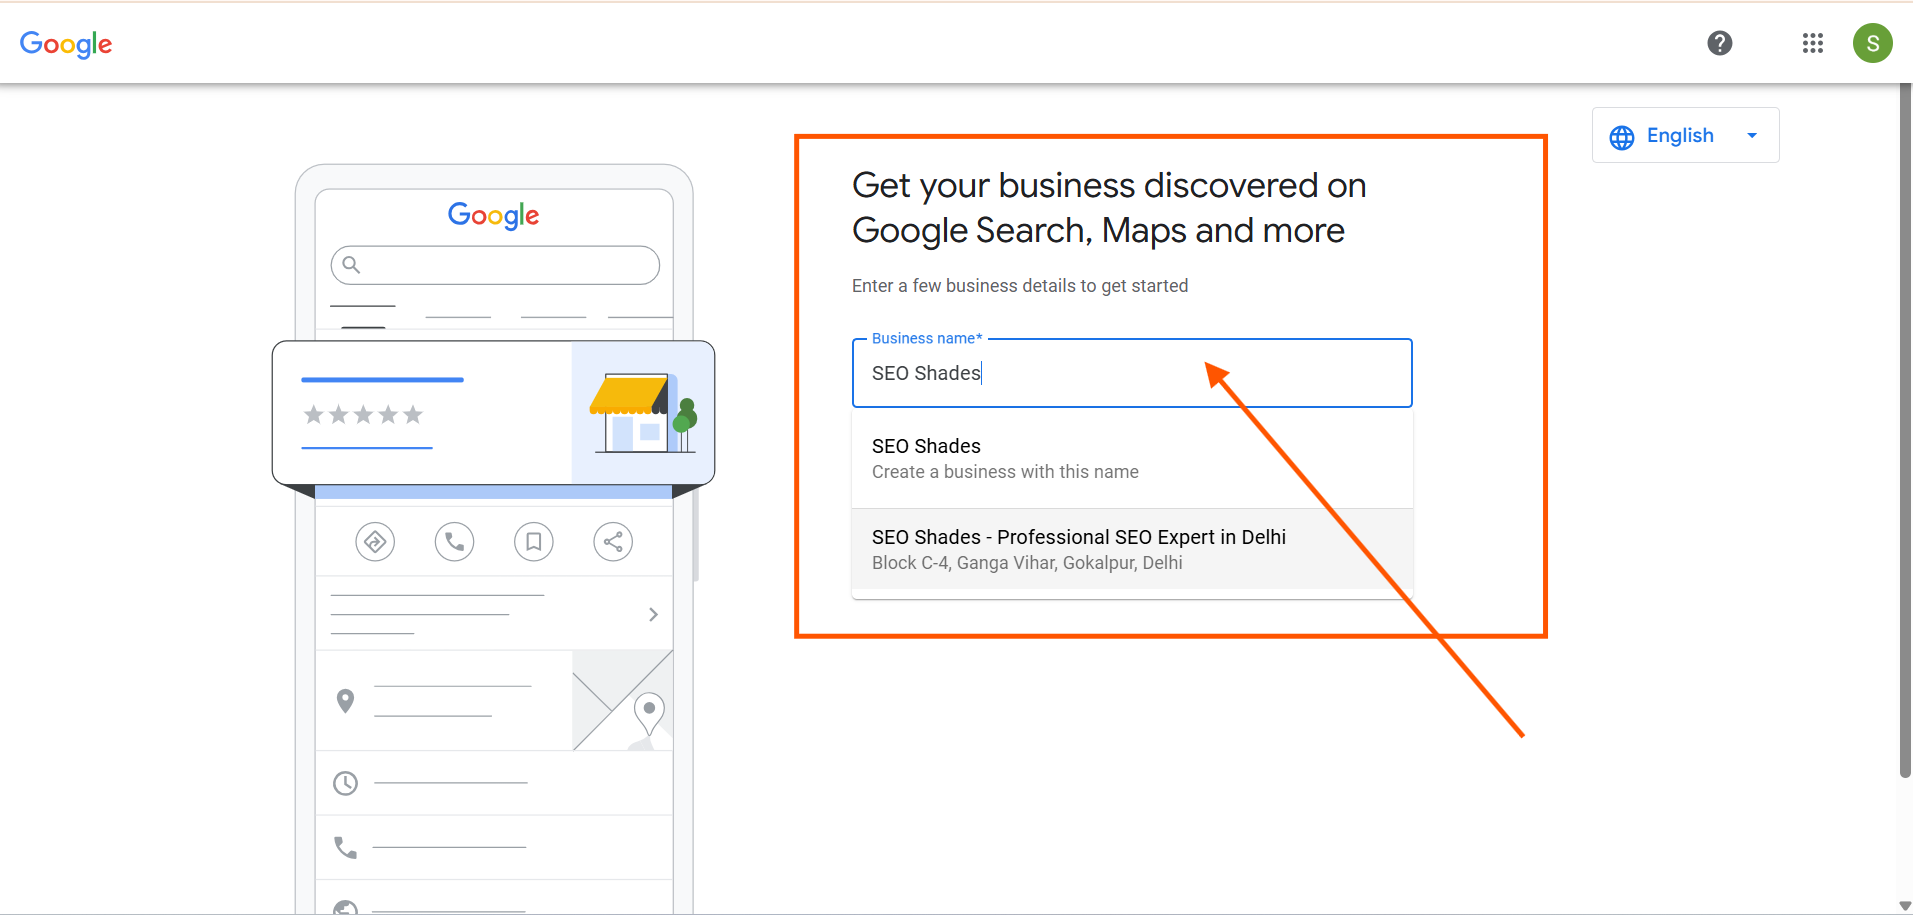Choose 'SEO Shades - Professional SEO Expert in Delhi'
Viewport: 1913px width, 915px height.
click(x=1132, y=549)
